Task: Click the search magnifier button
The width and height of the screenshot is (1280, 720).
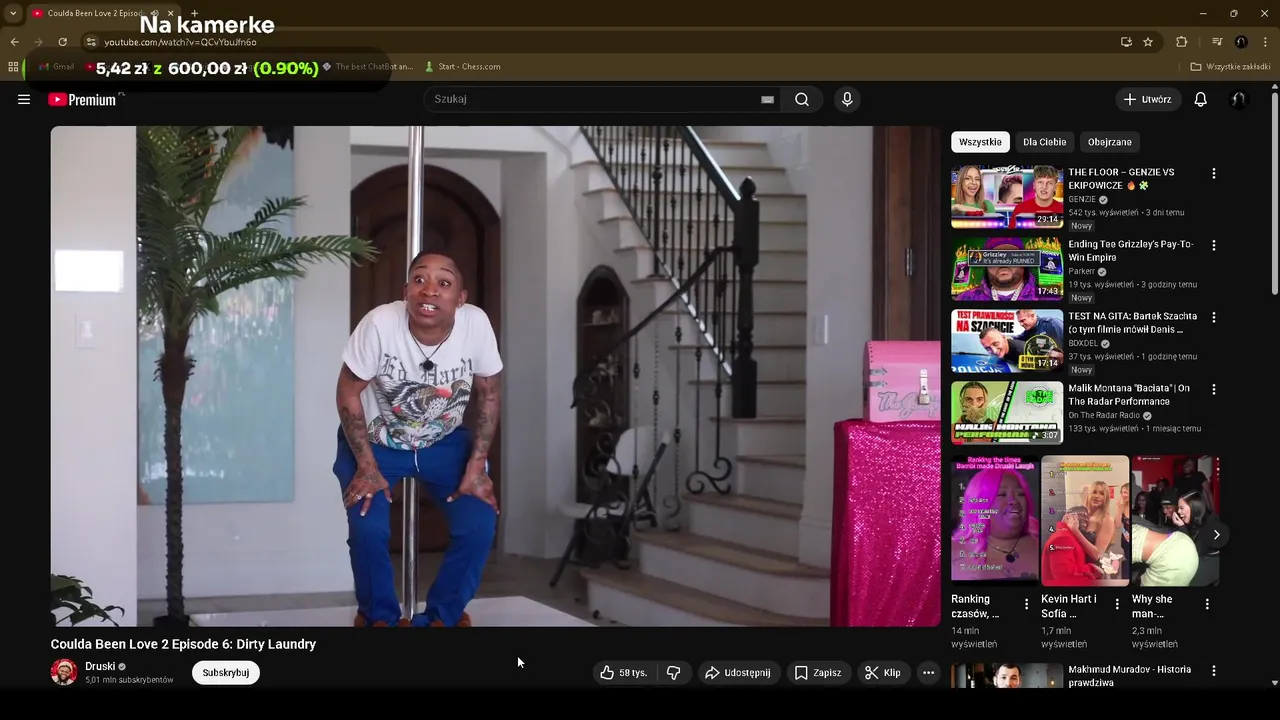Action: tap(802, 99)
